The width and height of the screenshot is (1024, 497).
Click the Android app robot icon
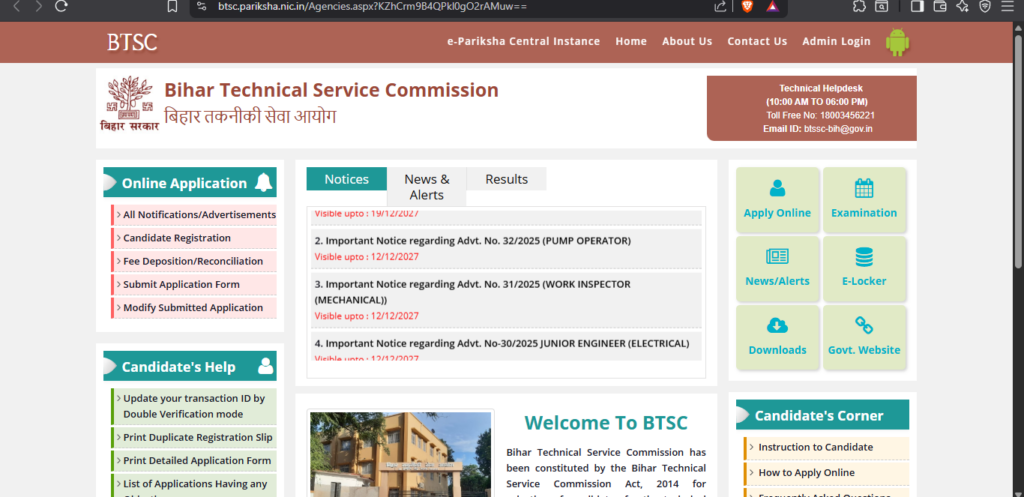tap(897, 42)
